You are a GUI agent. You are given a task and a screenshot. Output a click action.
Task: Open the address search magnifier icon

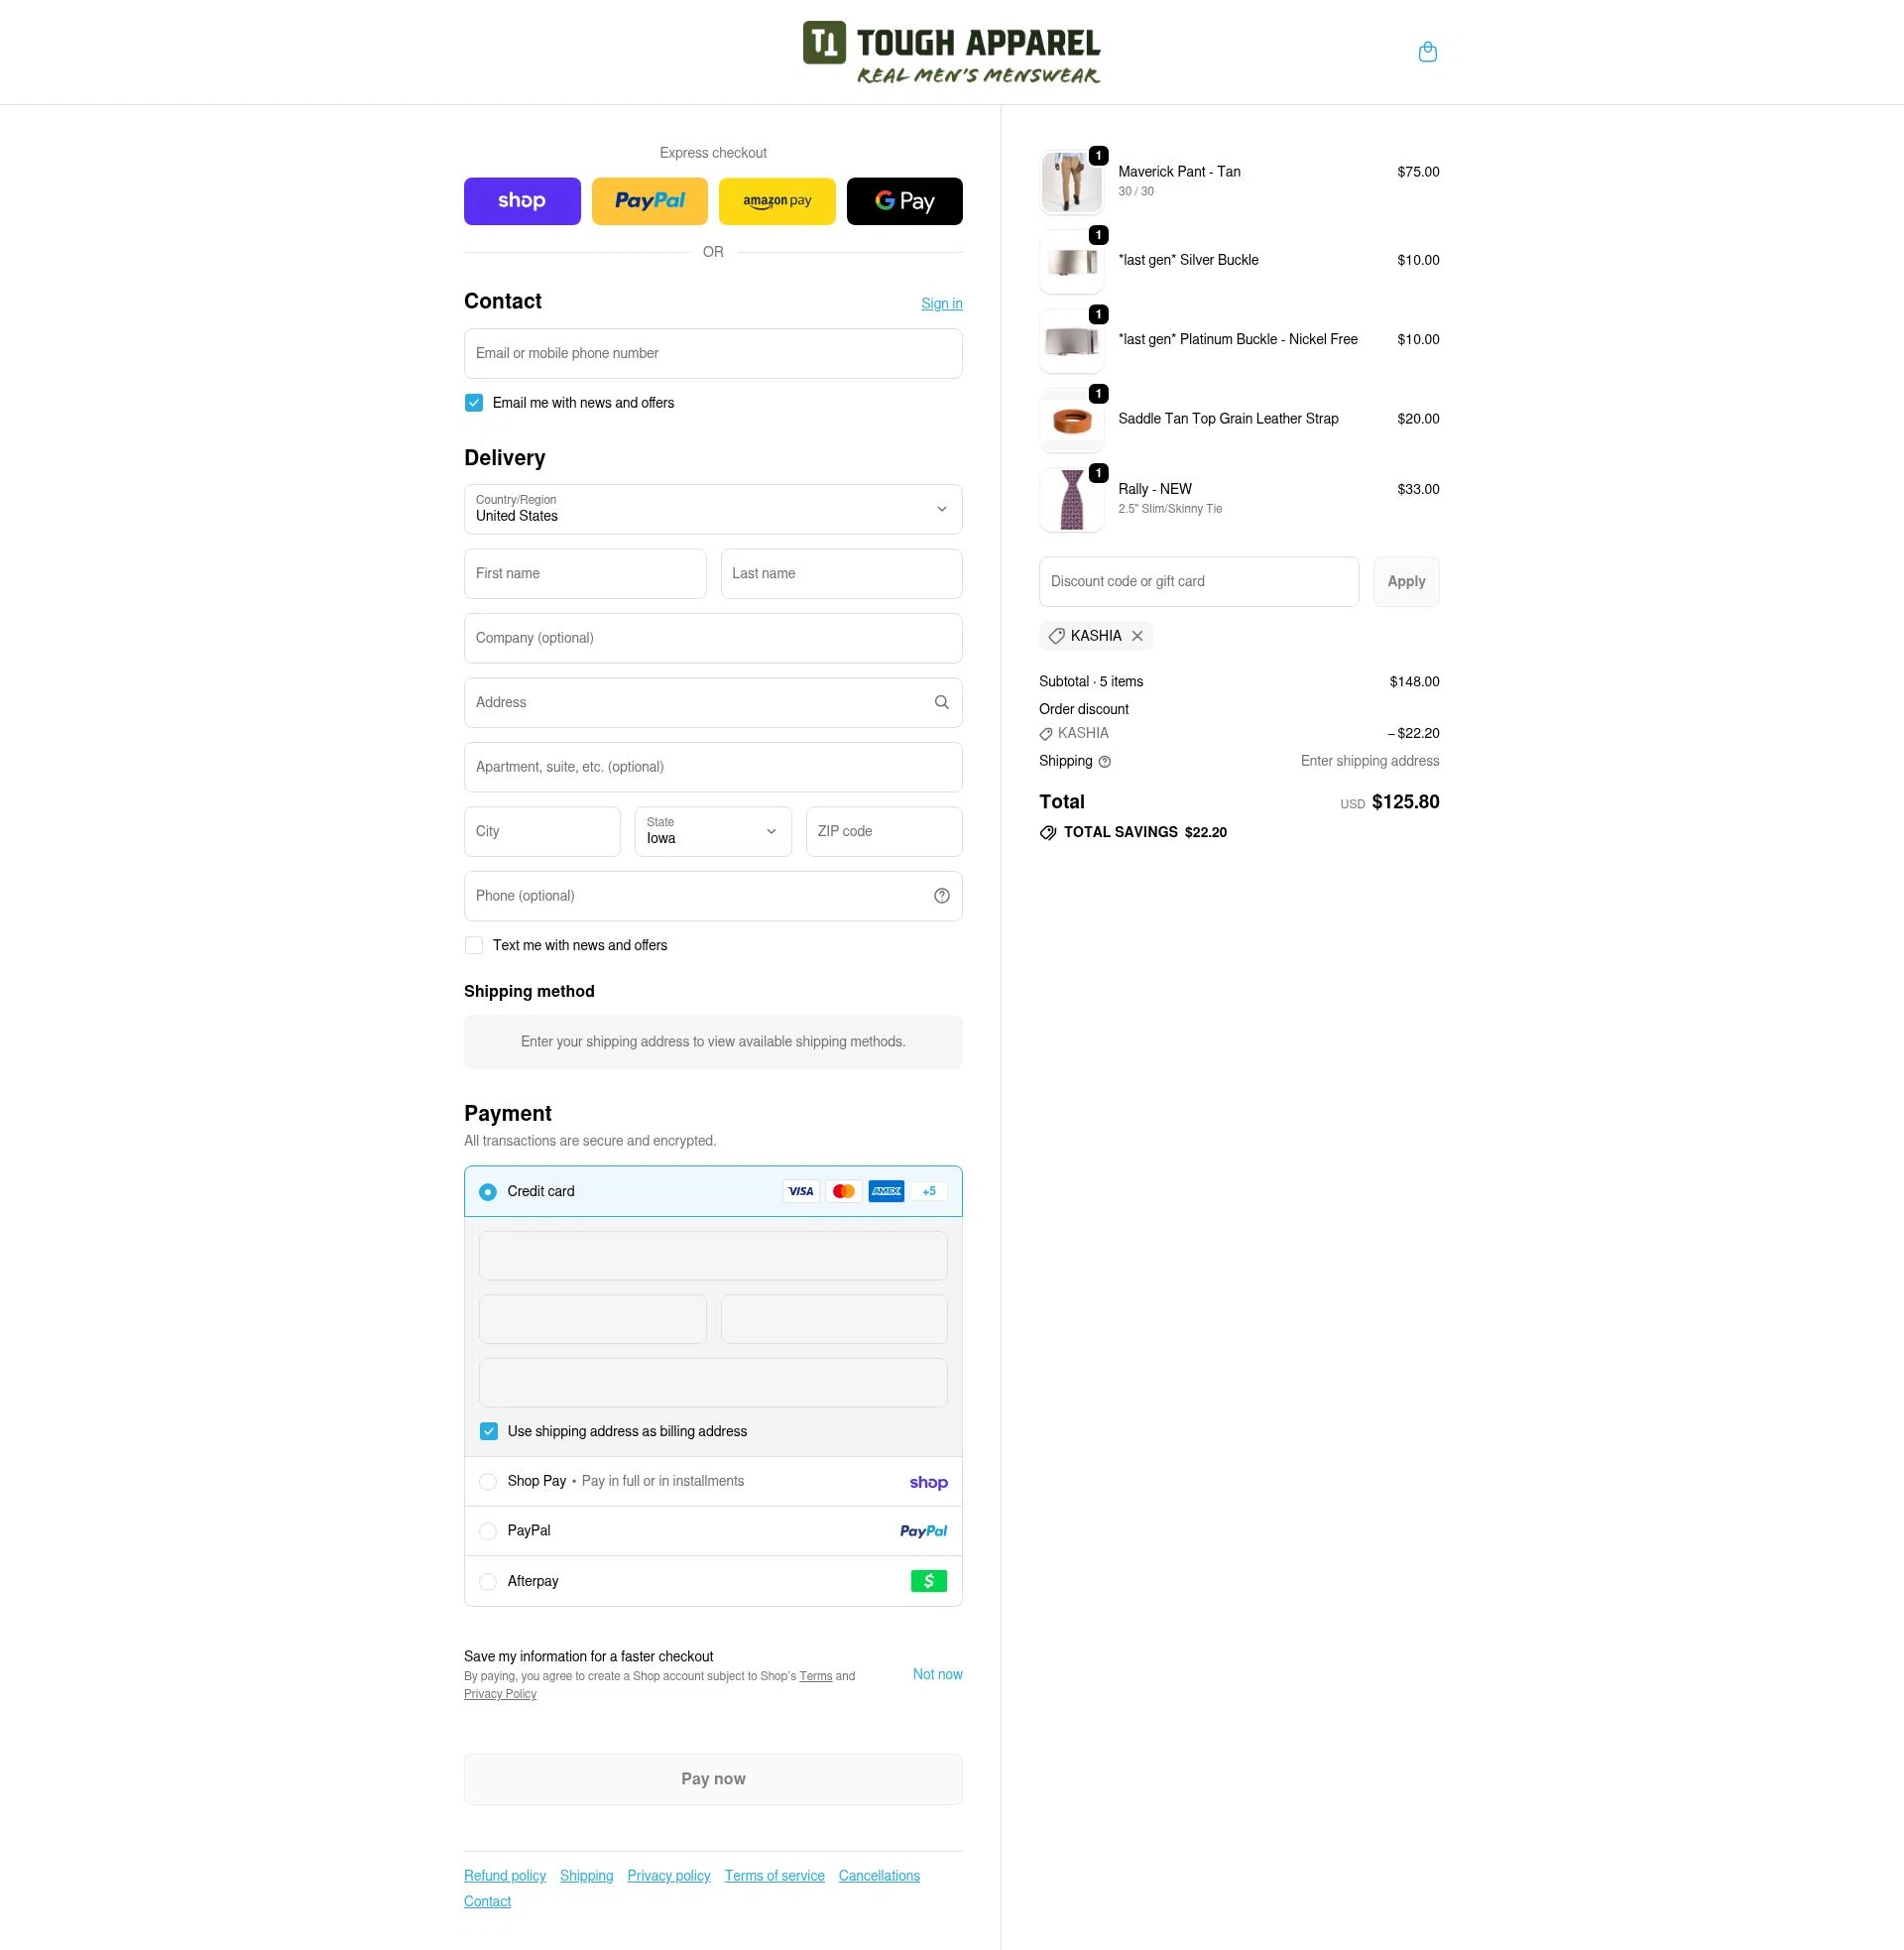(941, 702)
